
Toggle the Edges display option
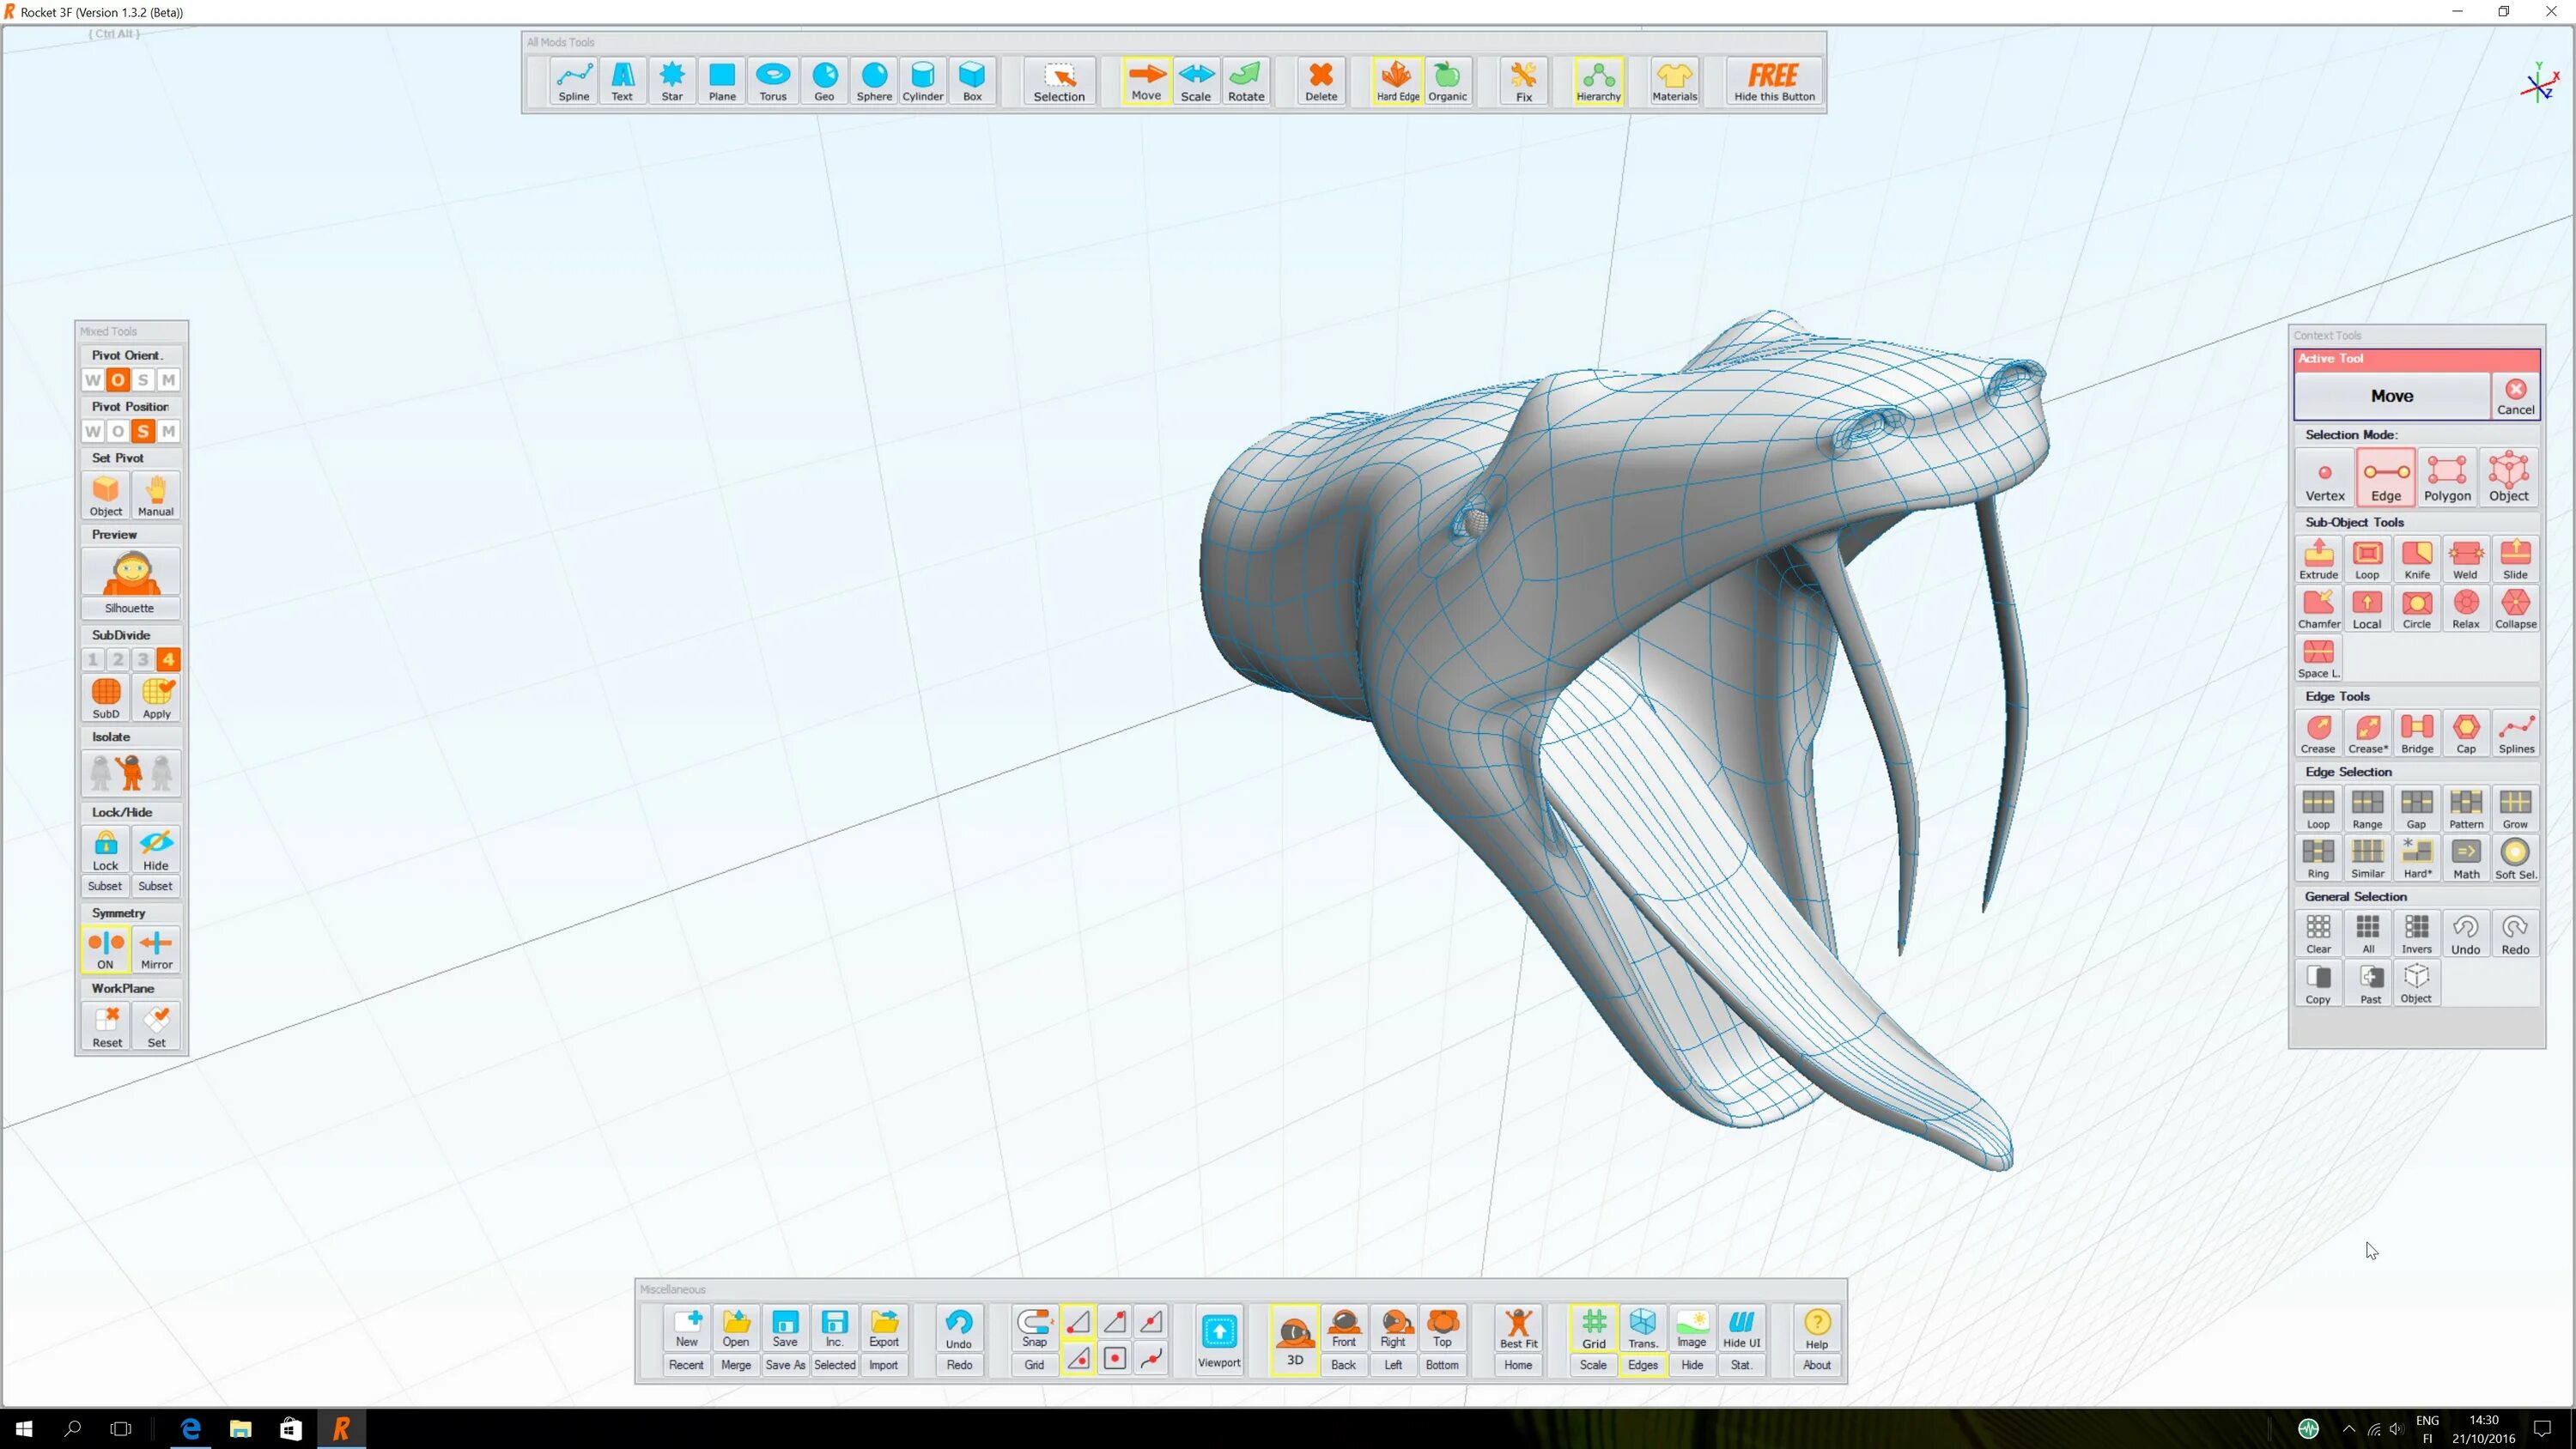pyautogui.click(x=1642, y=1365)
